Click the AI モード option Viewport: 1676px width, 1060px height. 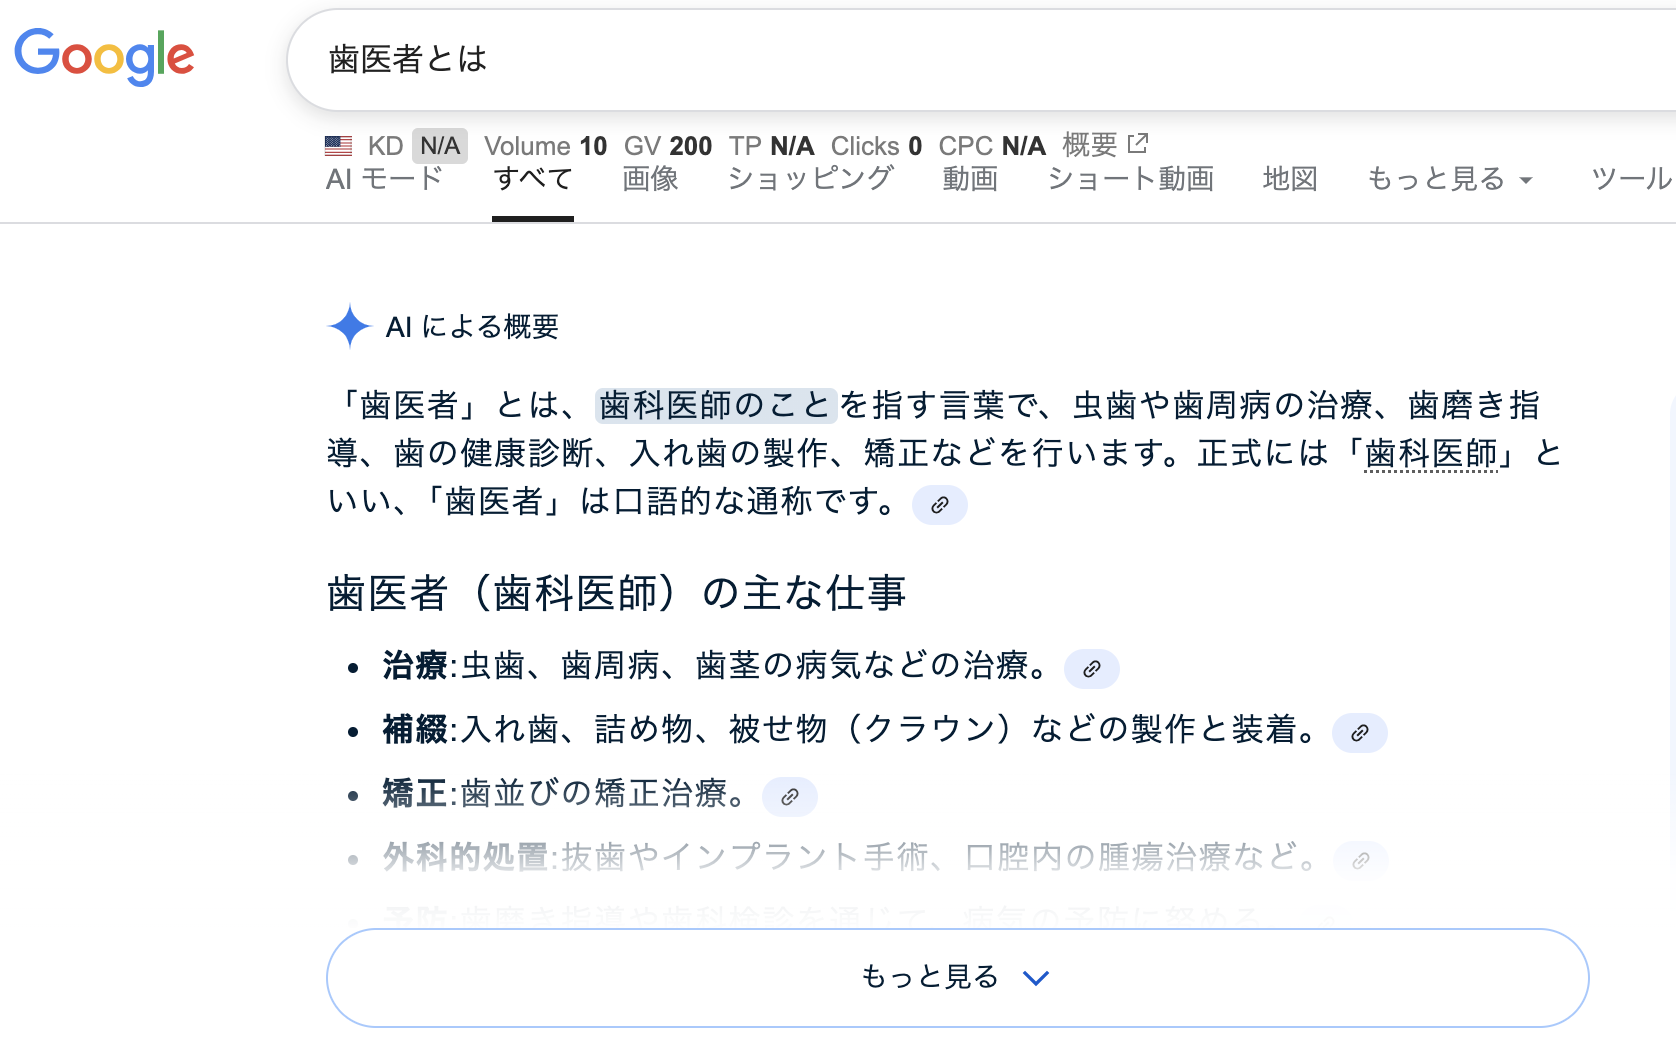point(385,179)
